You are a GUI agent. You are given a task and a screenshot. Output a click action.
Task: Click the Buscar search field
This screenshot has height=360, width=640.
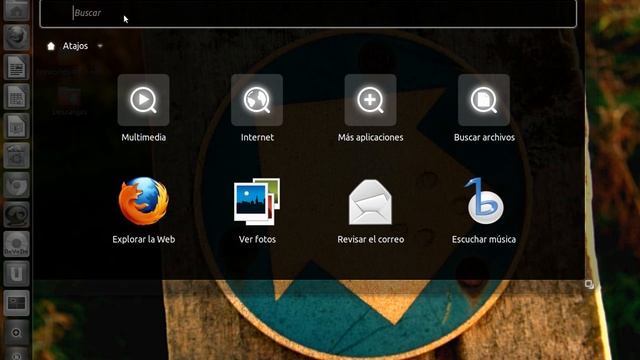click(x=308, y=13)
